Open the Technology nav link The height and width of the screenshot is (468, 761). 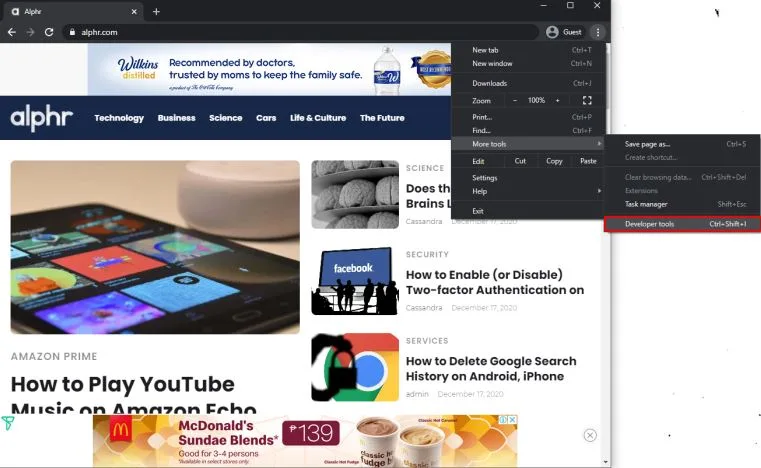(119, 118)
